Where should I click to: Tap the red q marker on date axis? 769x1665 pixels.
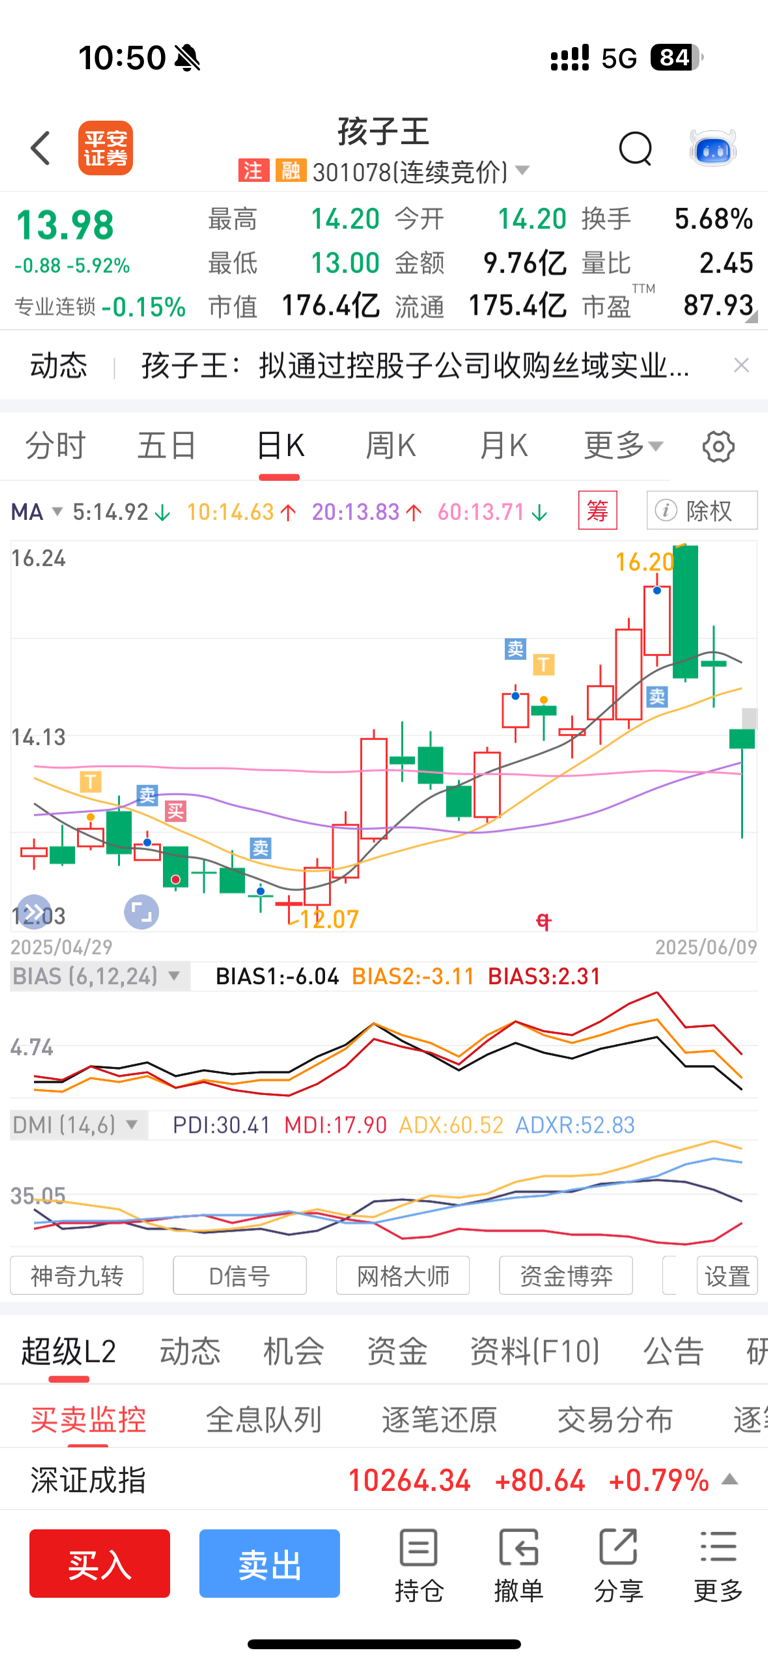[x=544, y=920]
